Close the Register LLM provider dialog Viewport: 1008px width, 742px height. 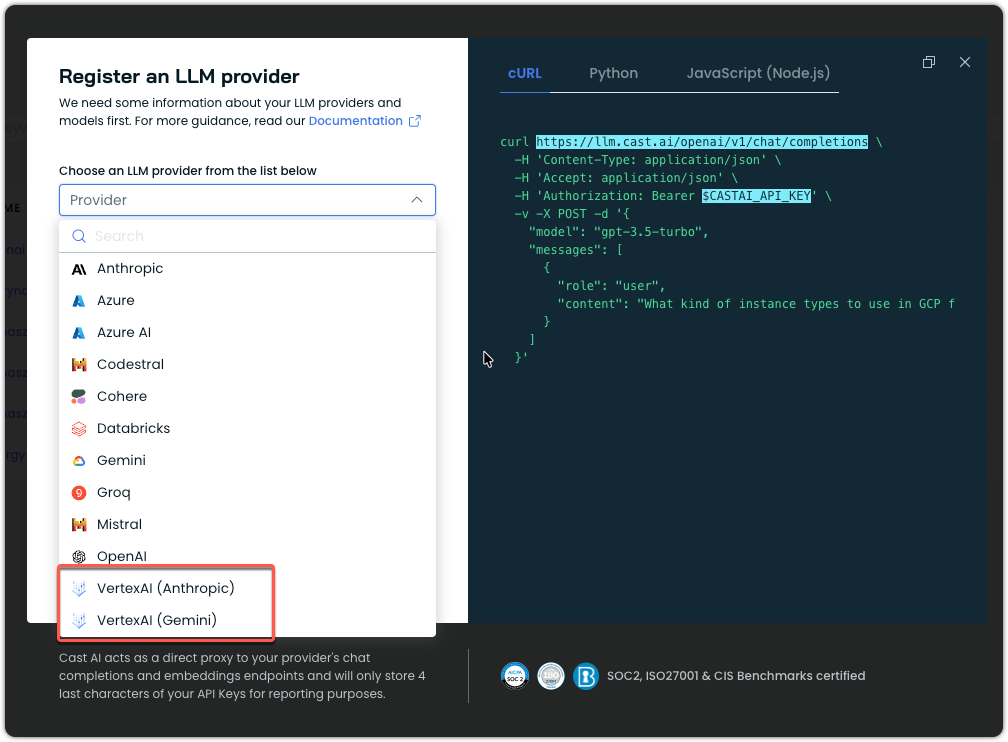(x=964, y=62)
